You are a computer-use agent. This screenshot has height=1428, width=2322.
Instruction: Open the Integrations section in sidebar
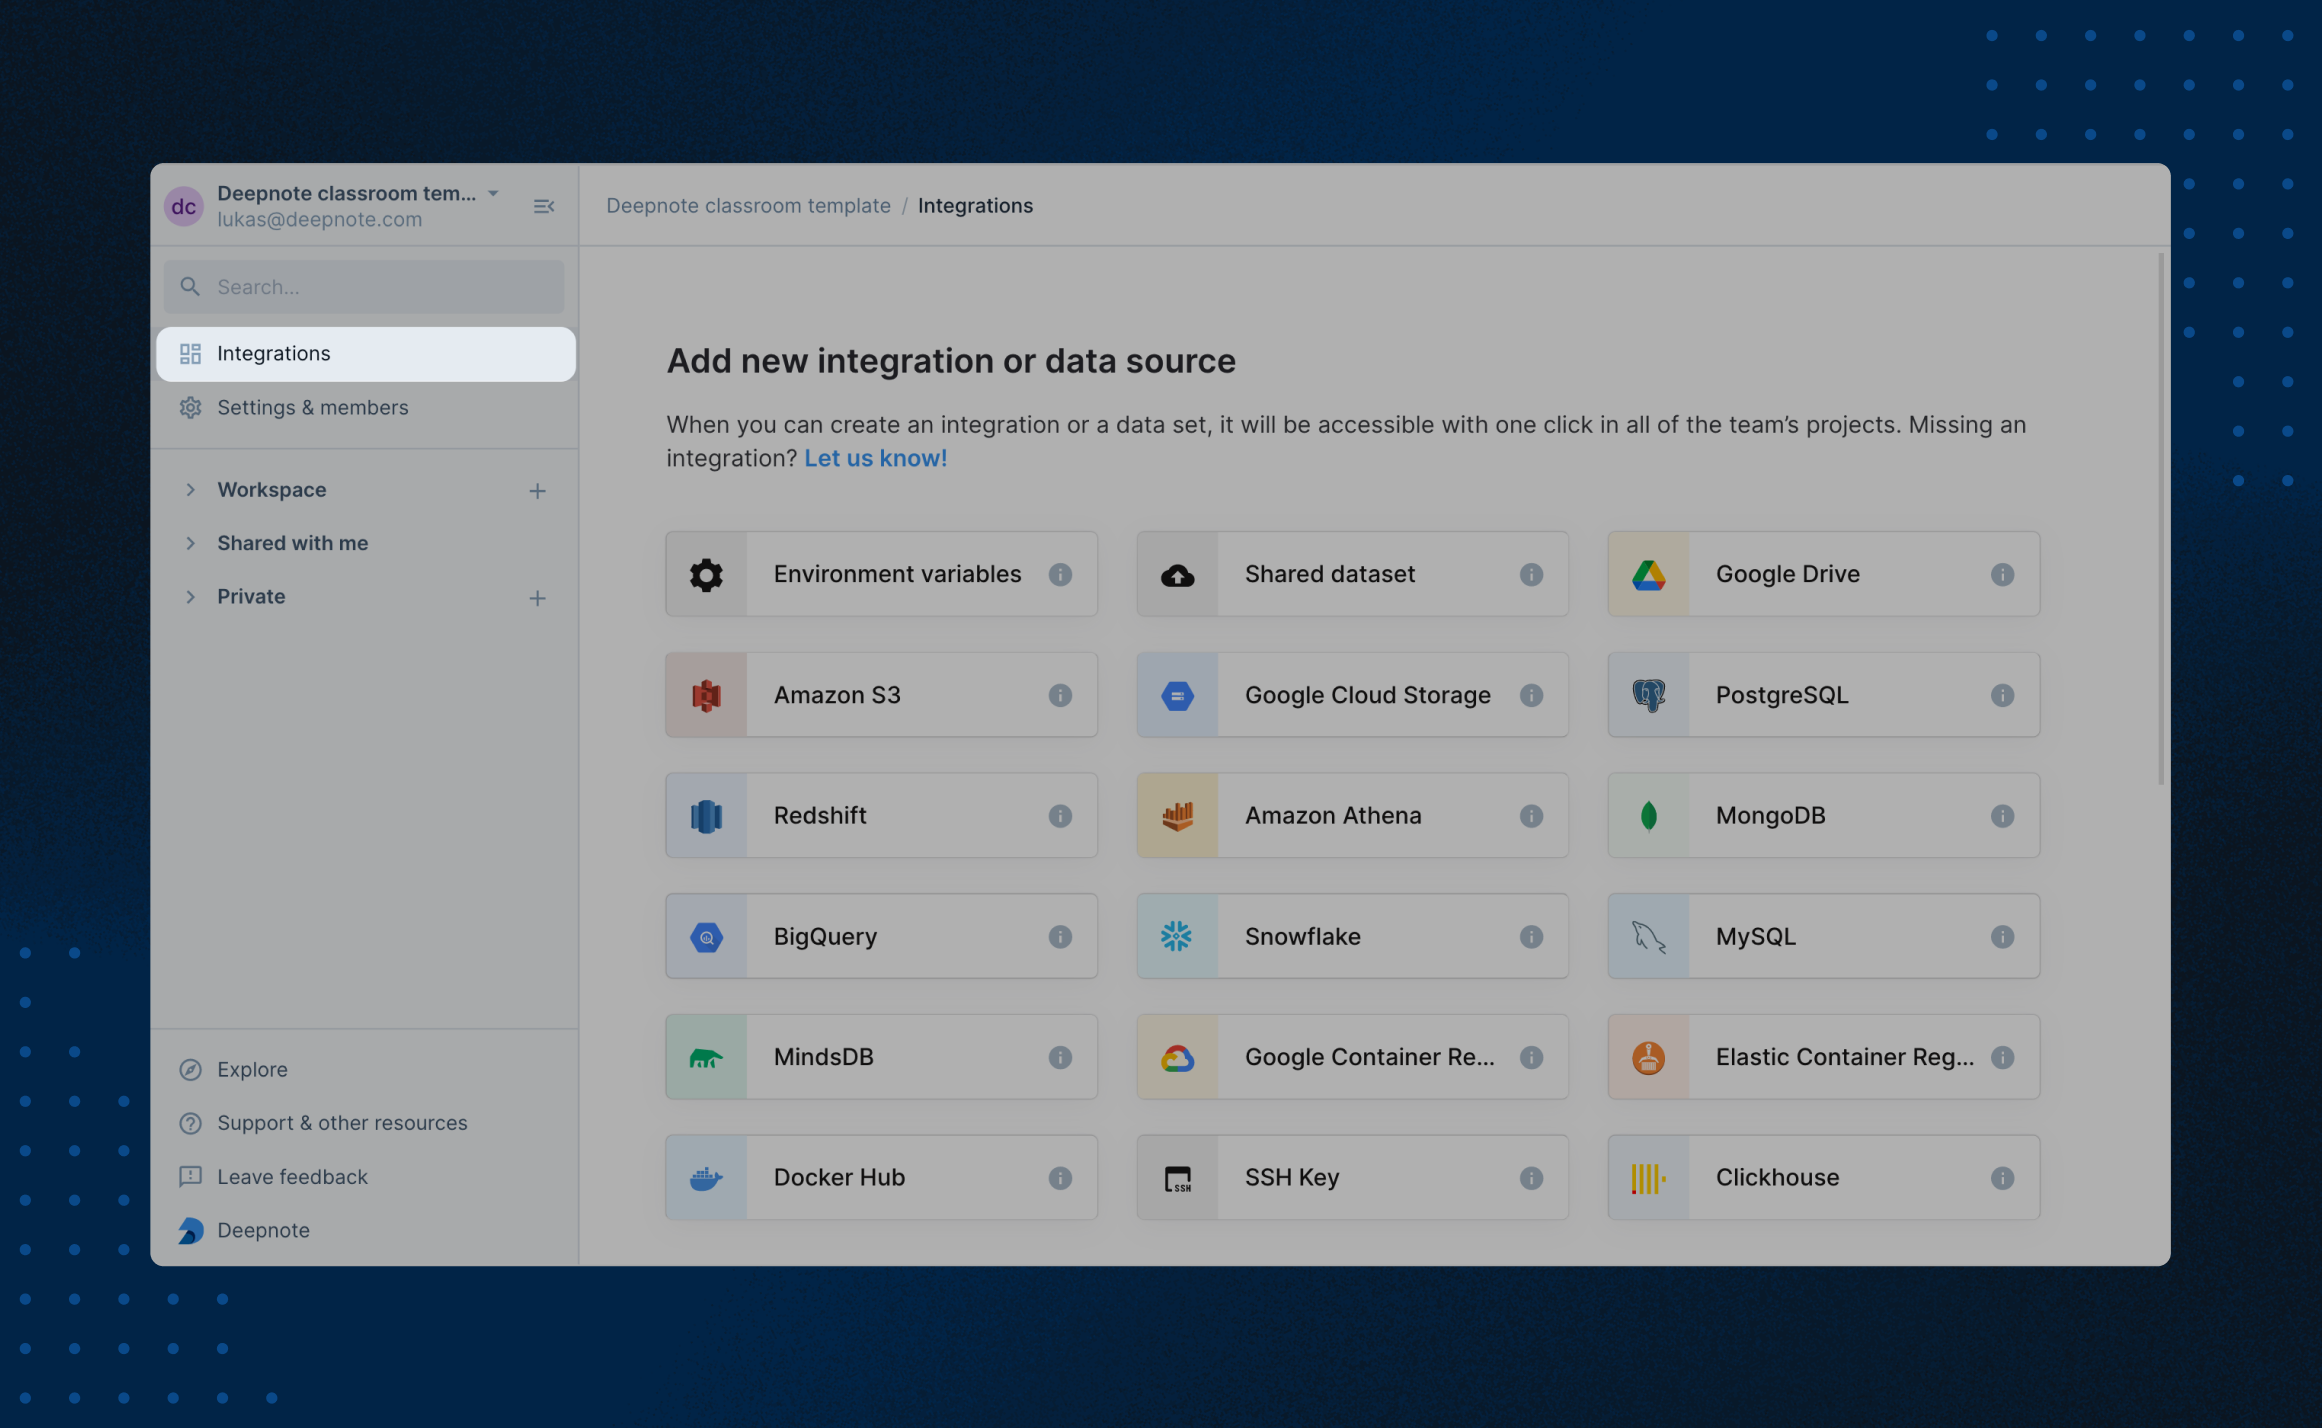(x=274, y=353)
